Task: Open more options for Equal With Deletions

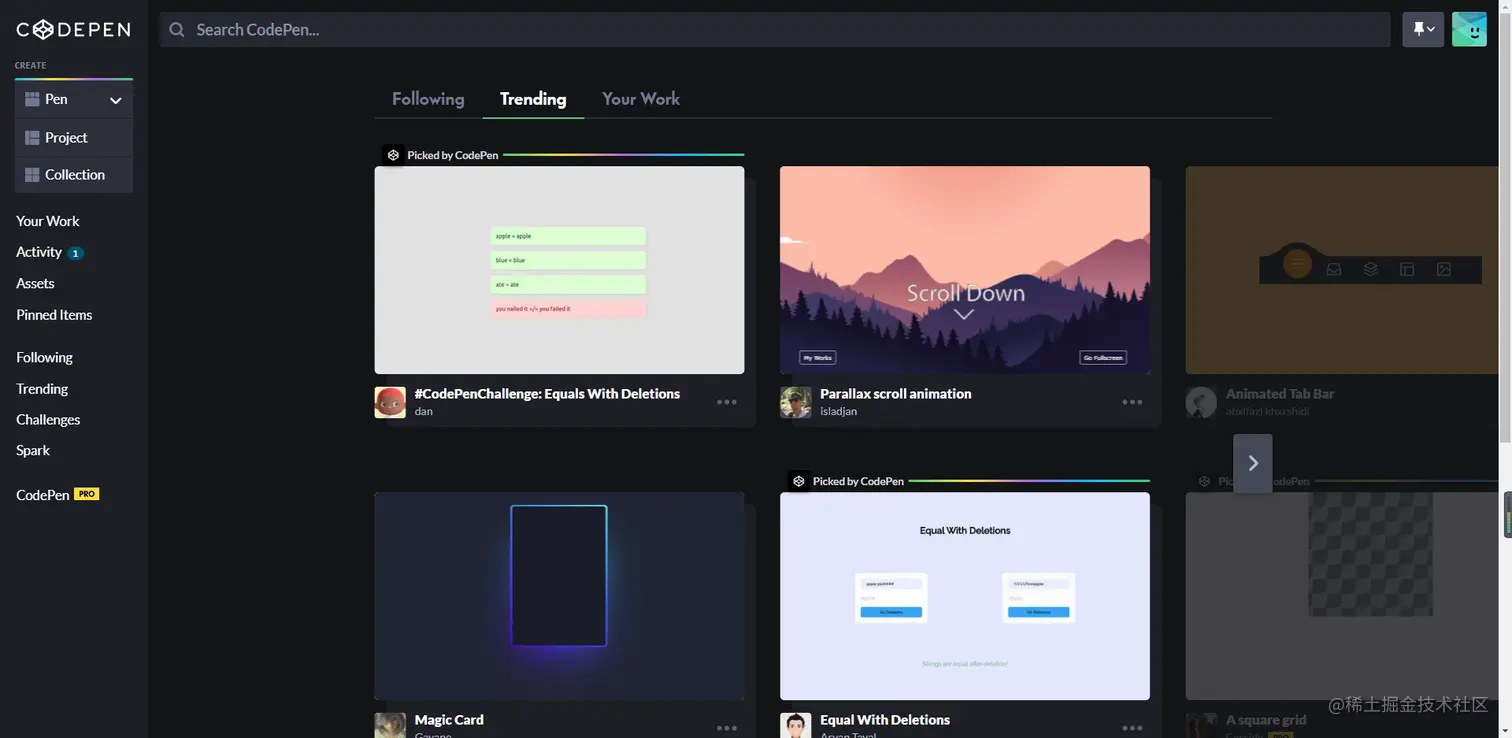Action: coord(1132,728)
